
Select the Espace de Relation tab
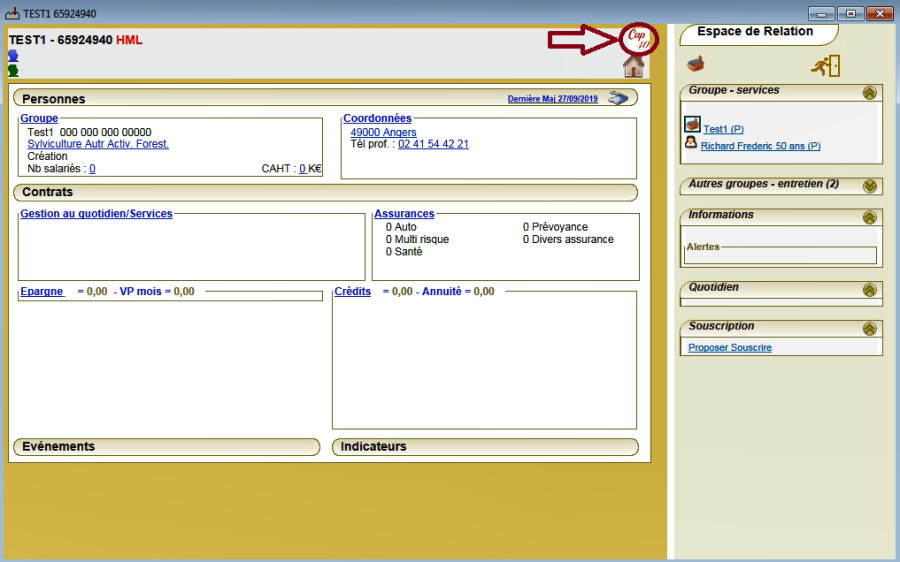(756, 32)
